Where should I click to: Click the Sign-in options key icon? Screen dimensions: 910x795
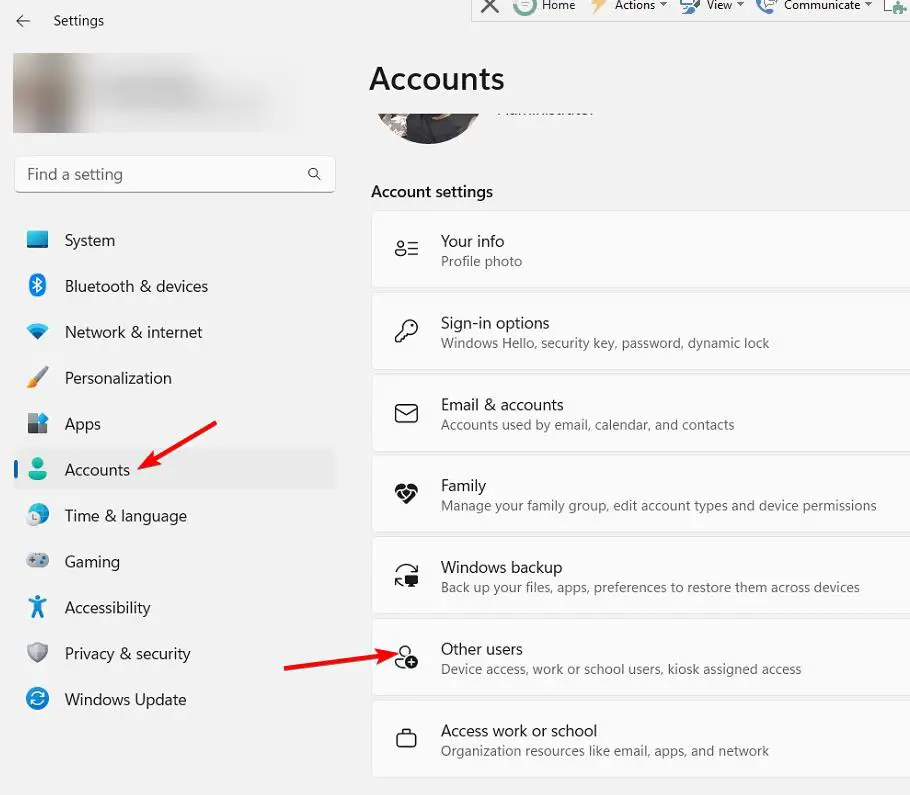point(406,331)
